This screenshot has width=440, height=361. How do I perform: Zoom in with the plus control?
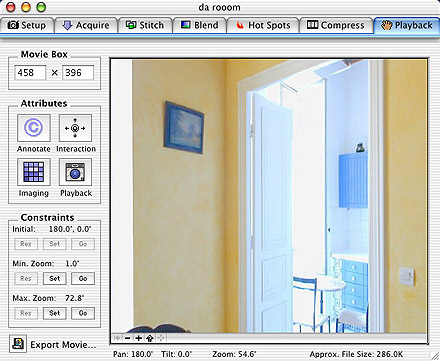(x=138, y=338)
